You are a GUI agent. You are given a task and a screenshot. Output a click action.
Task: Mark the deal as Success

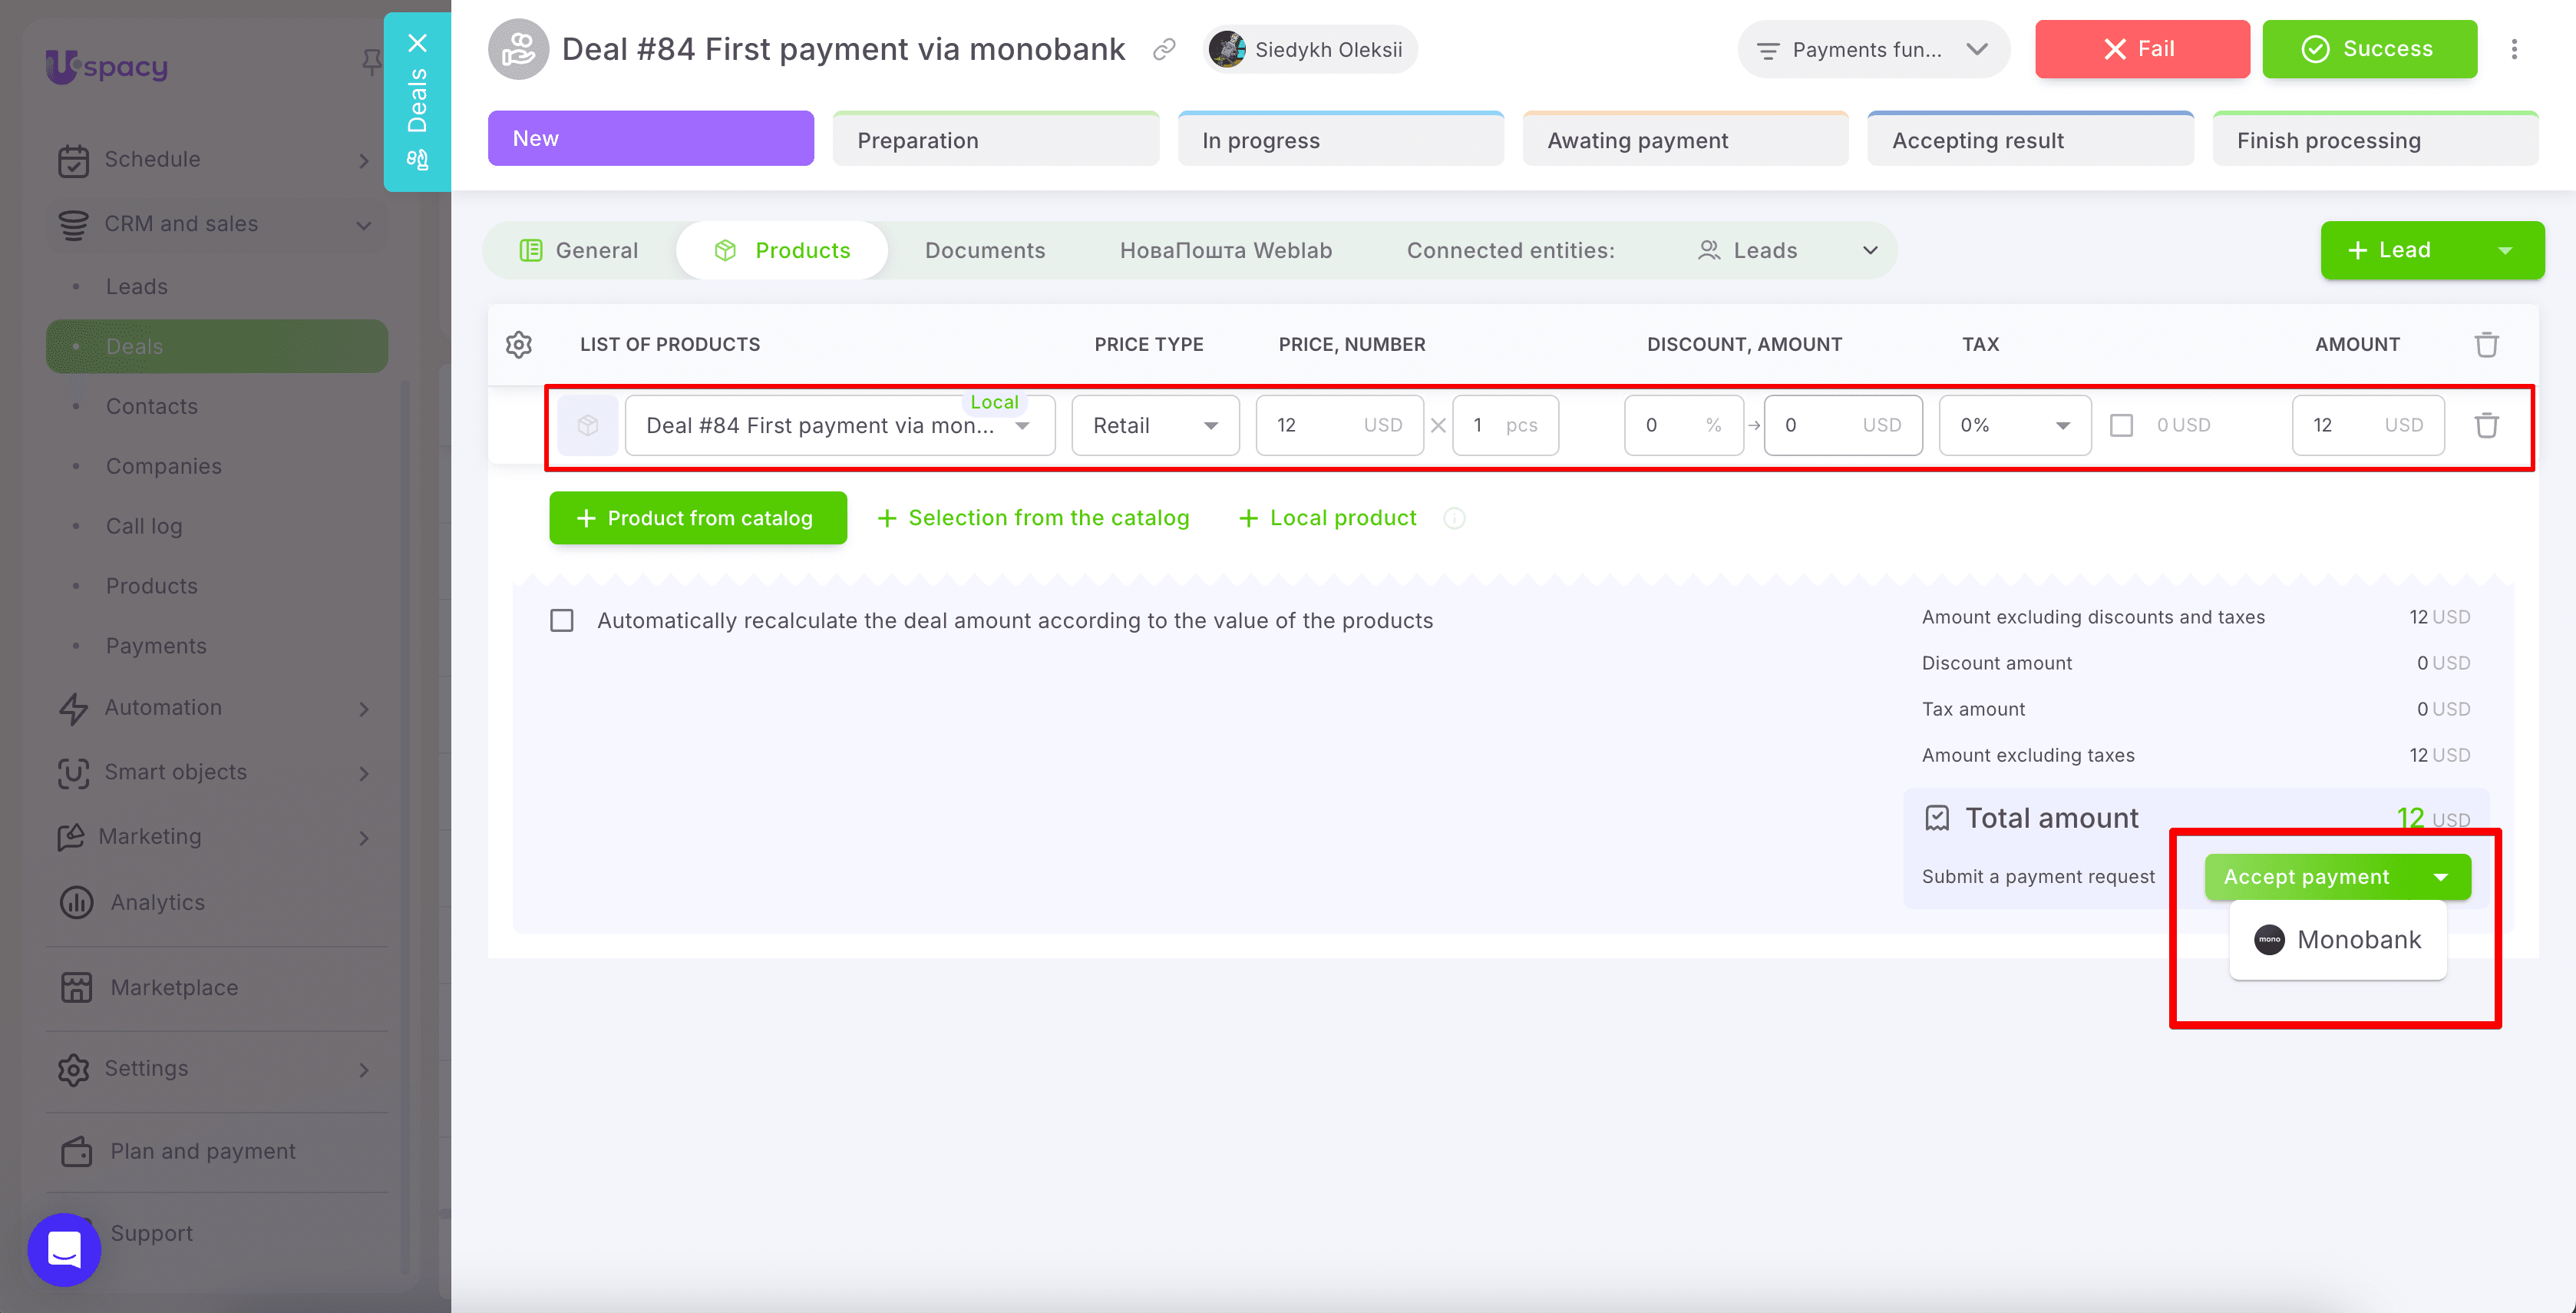pyautogui.click(x=2370, y=49)
